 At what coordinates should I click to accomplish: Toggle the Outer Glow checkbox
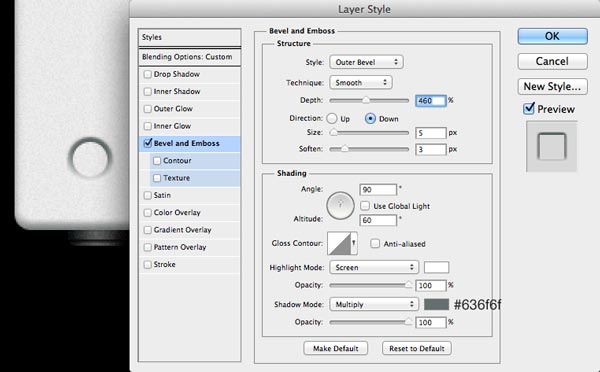click(147, 109)
